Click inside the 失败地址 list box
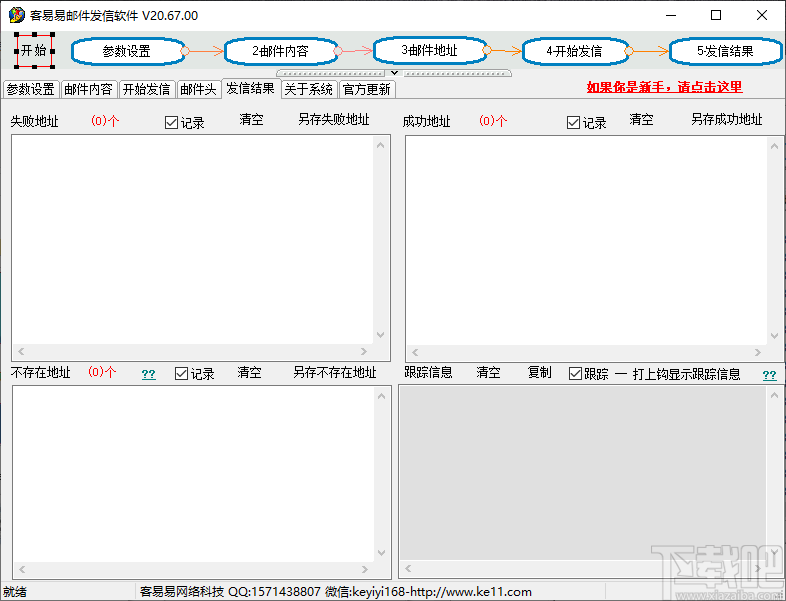The image size is (786, 601). (x=193, y=240)
